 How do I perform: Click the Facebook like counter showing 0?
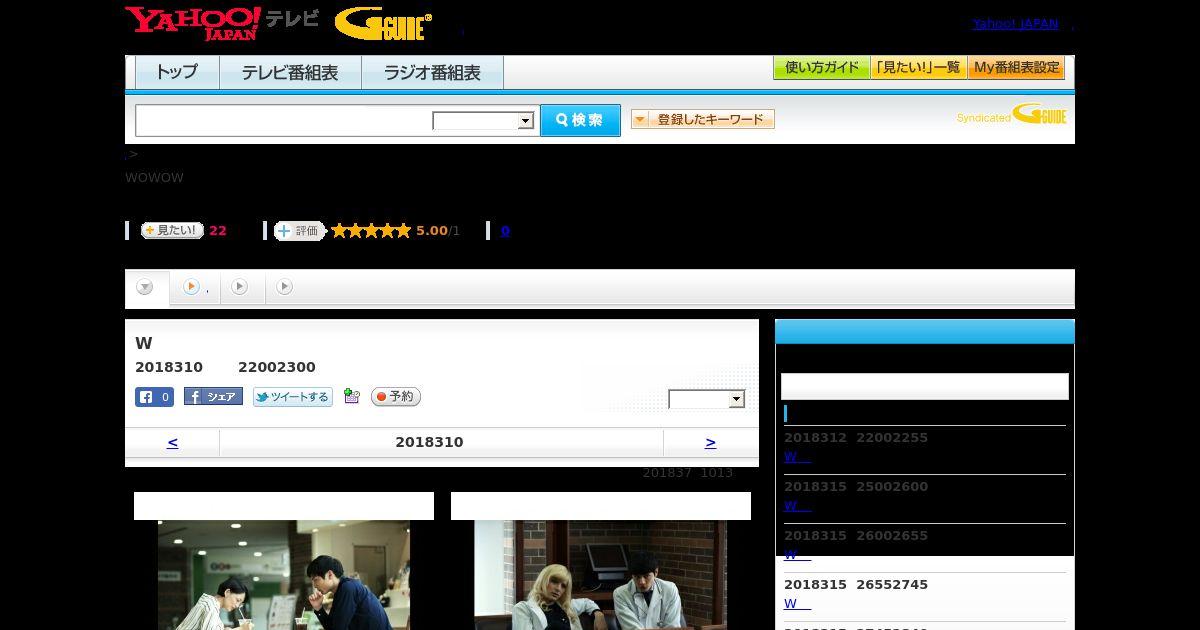154,397
